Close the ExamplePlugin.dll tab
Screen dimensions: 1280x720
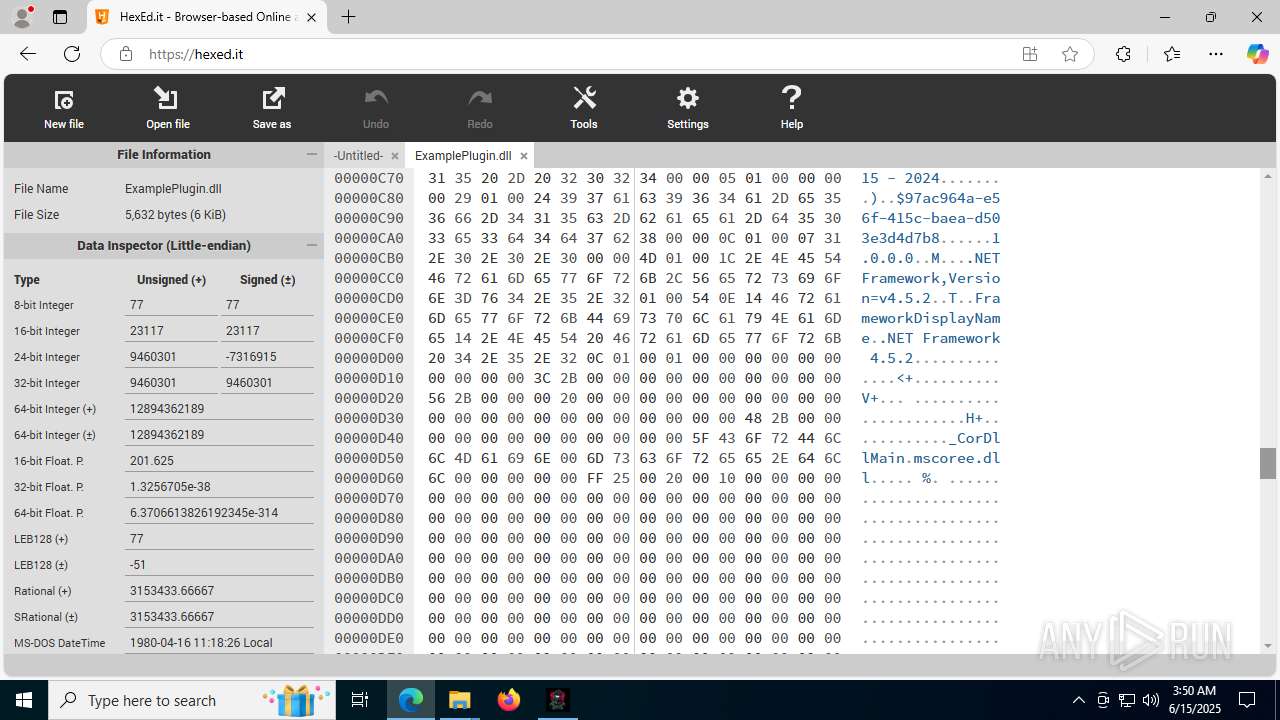click(x=524, y=156)
